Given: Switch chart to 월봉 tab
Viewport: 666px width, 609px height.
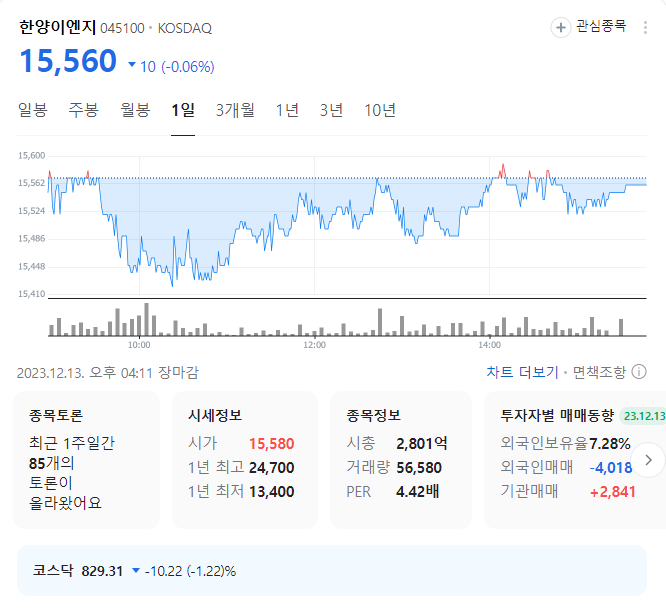Looking at the screenshot, I should [x=135, y=110].
